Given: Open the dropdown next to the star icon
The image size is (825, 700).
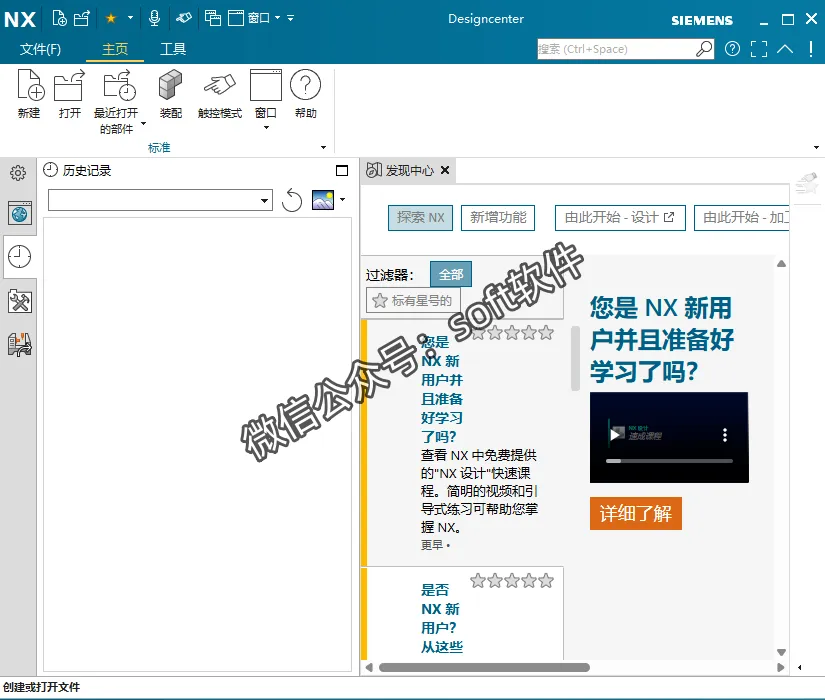Looking at the screenshot, I should point(130,18).
